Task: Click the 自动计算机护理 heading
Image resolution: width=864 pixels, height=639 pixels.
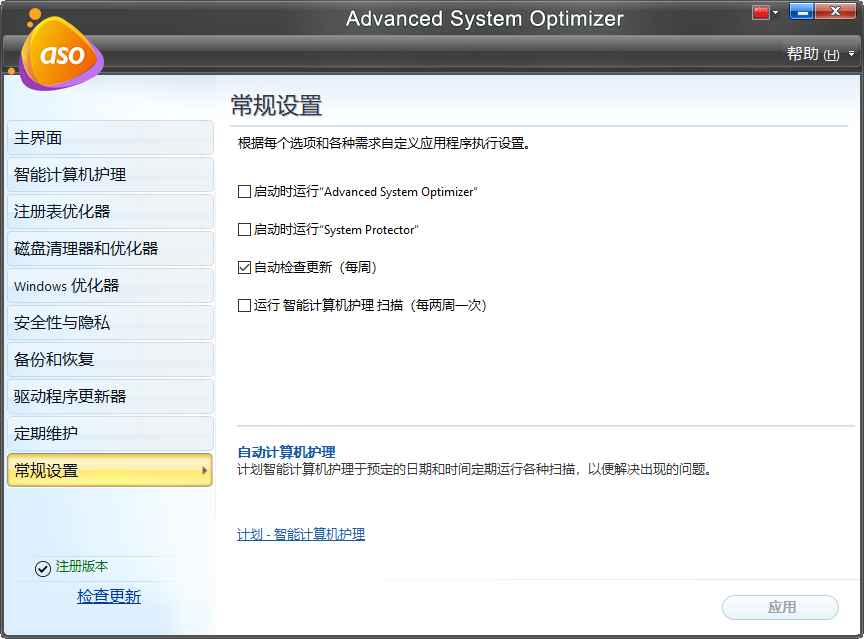Action: [x=286, y=452]
